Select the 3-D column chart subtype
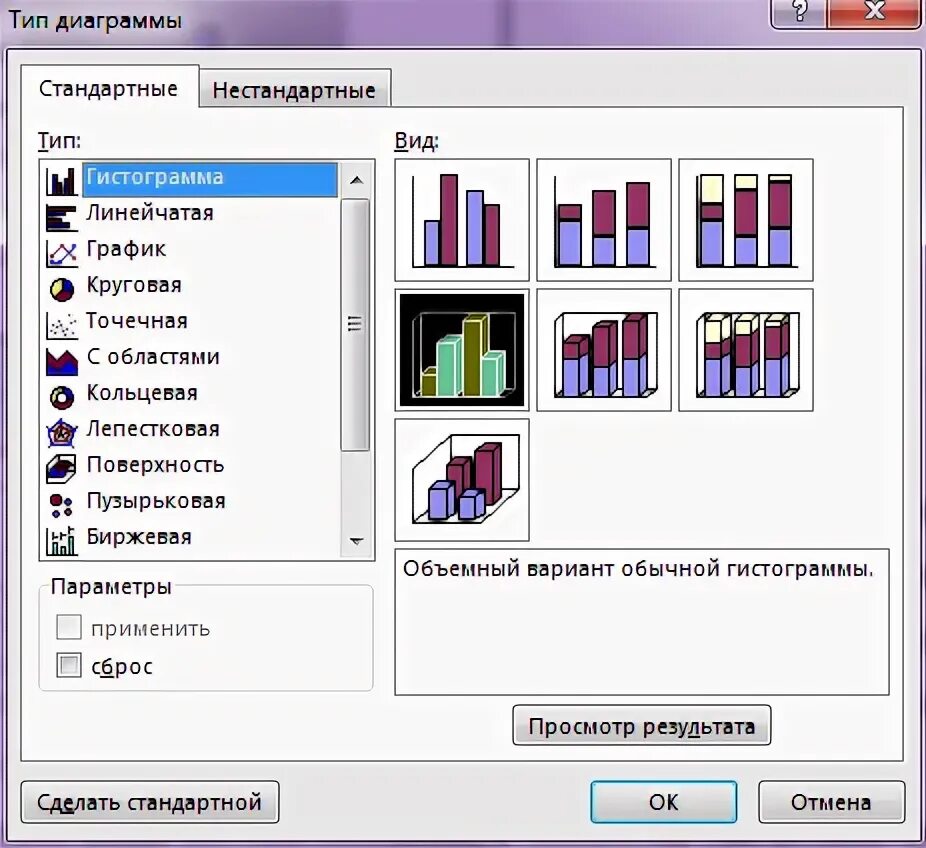This screenshot has width=926, height=848. (x=462, y=480)
